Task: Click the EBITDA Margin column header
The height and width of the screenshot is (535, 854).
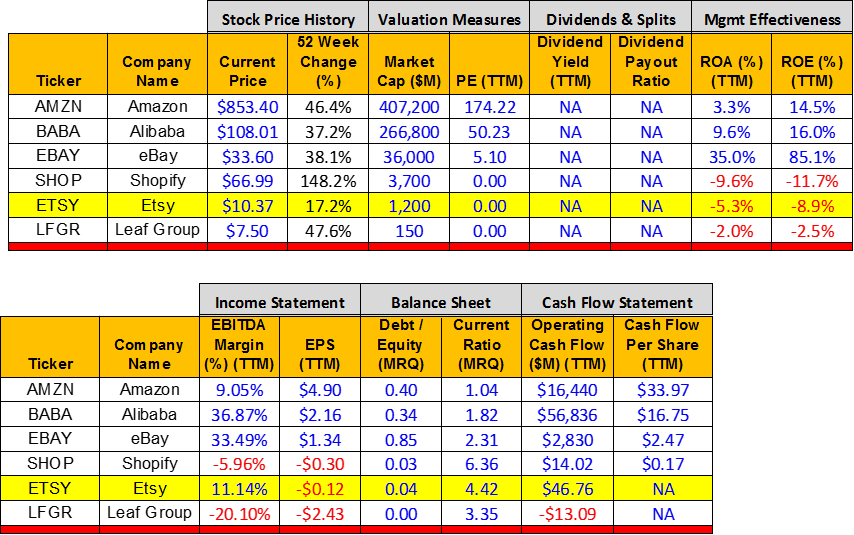Action: (x=239, y=345)
